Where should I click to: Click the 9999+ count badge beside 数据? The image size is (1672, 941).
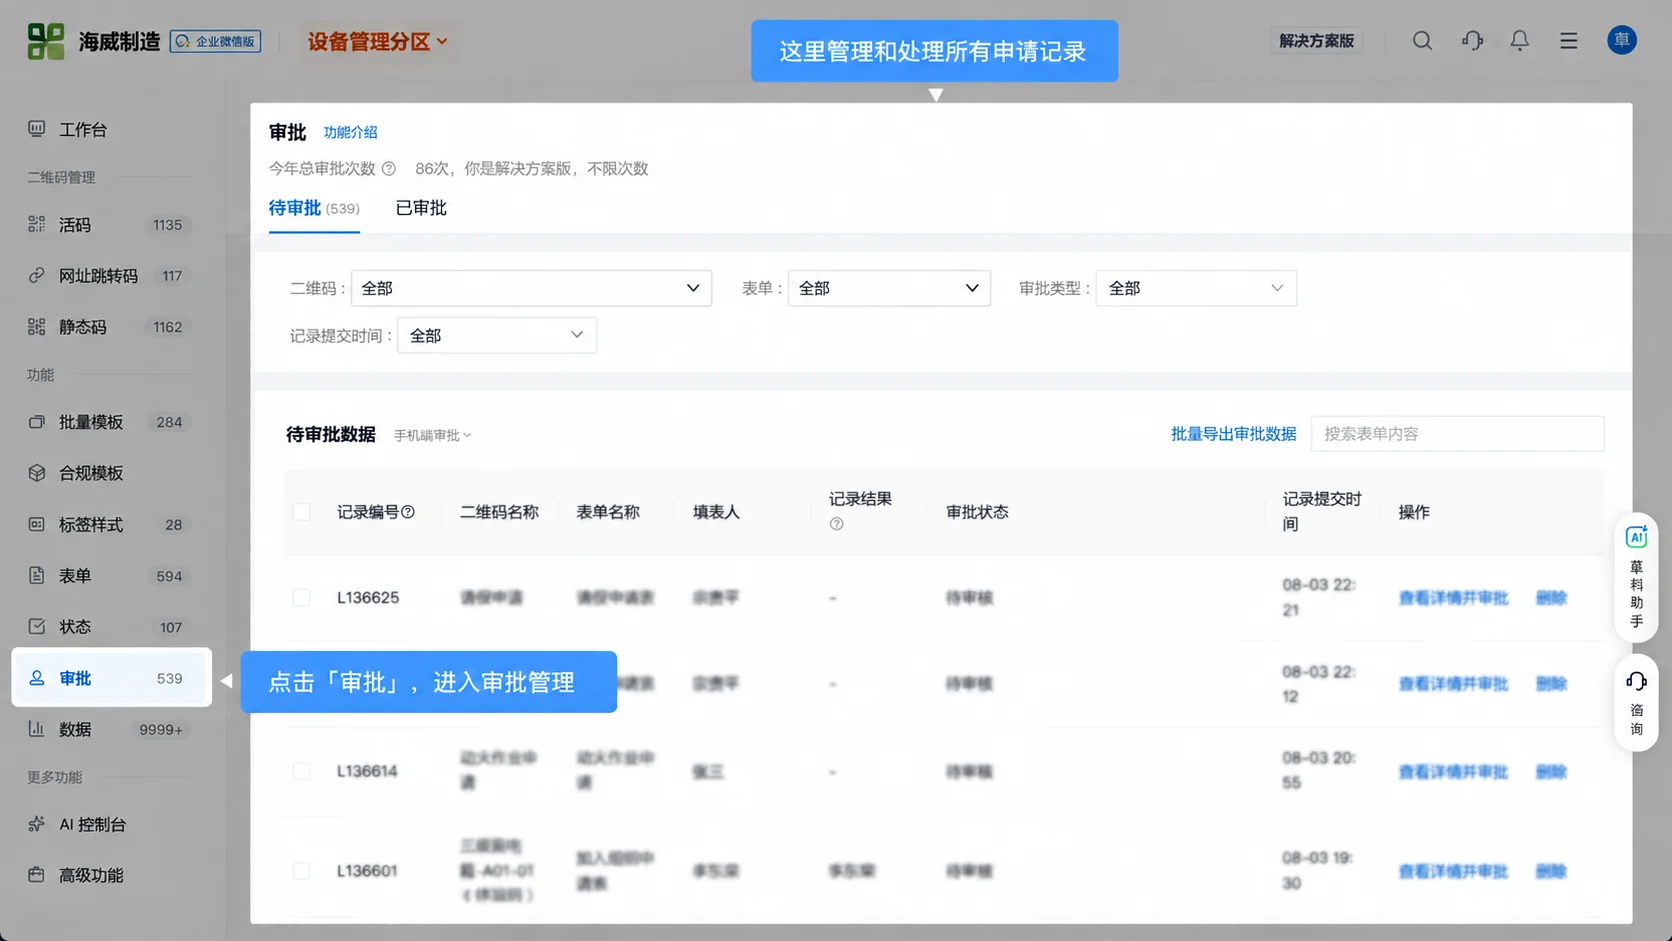160,730
